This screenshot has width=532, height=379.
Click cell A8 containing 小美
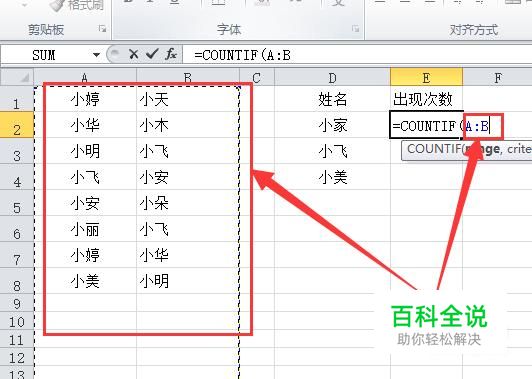pos(85,281)
